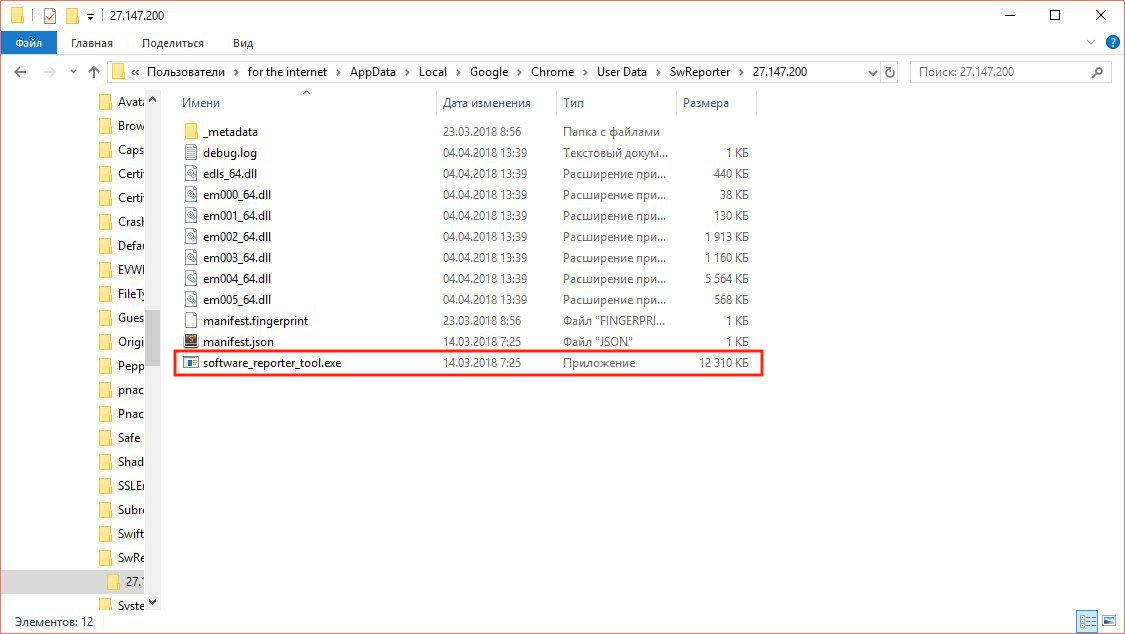The width and height of the screenshot is (1125, 634).
Task: Show hidden breadcrumb path with double chevron
Action: pyautogui.click(x=135, y=72)
